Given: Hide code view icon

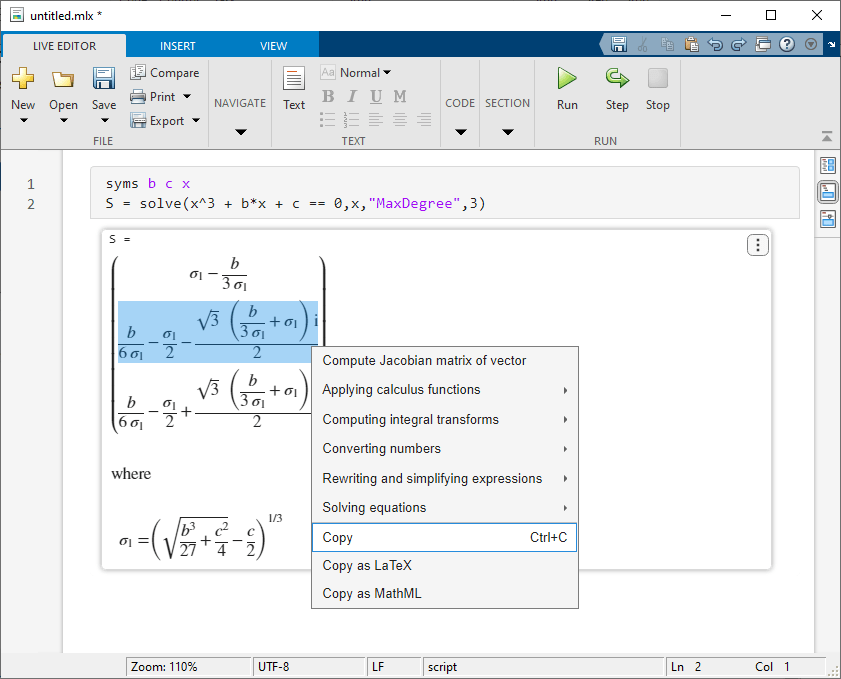Looking at the screenshot, I should click(828, 219).
